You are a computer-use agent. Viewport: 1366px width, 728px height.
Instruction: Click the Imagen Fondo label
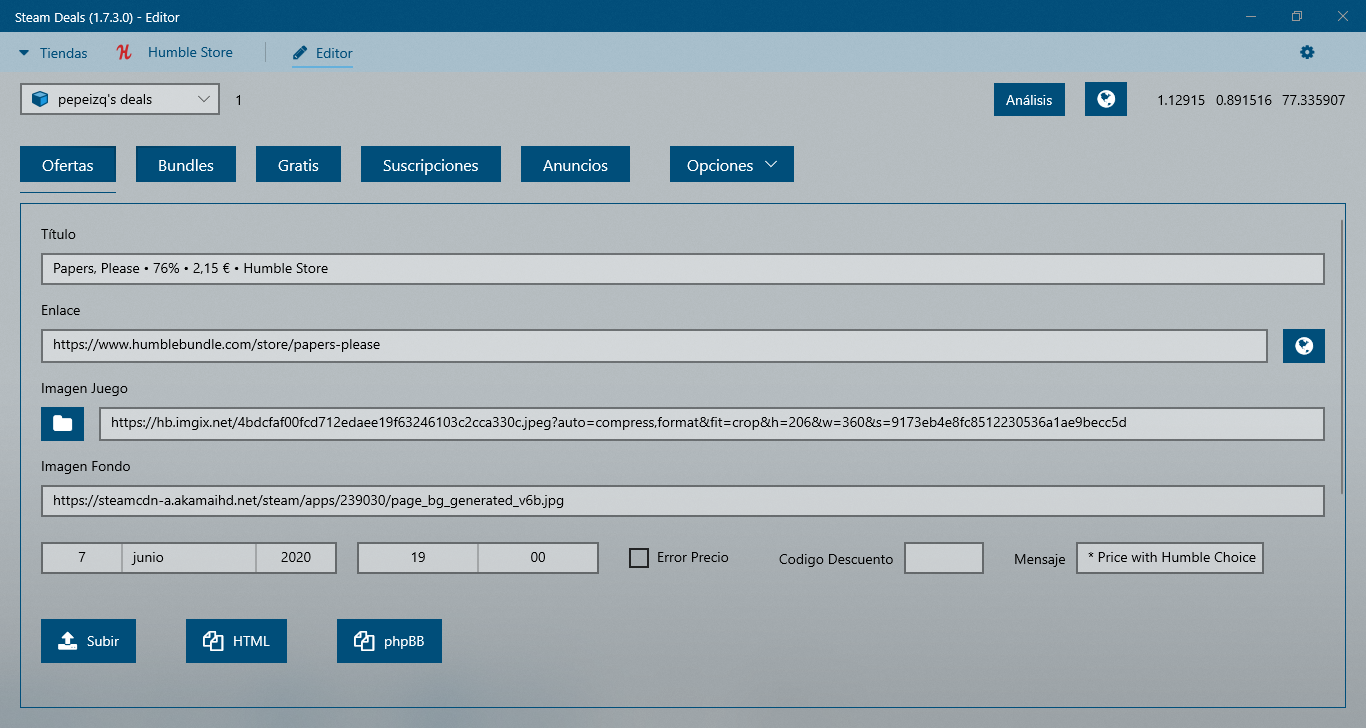(x=86, y=466)
